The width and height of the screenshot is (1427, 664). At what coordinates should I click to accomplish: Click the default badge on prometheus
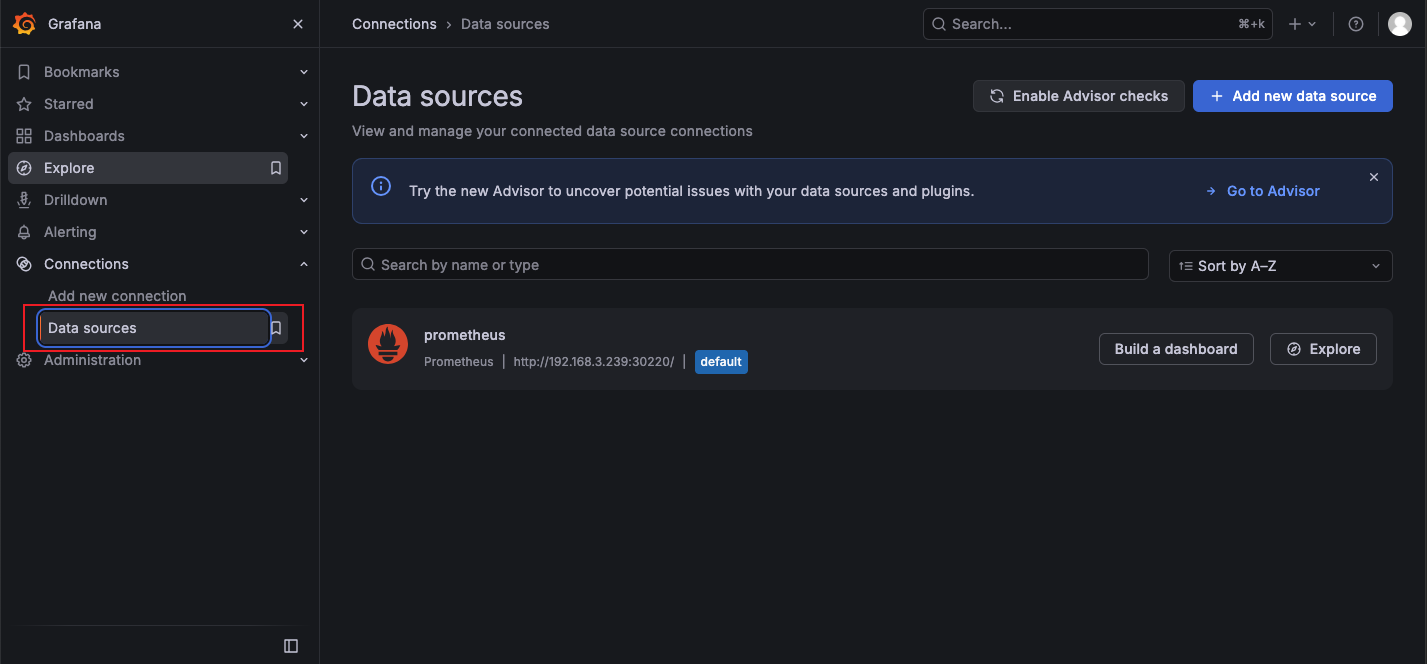click(x=721, y=362)
